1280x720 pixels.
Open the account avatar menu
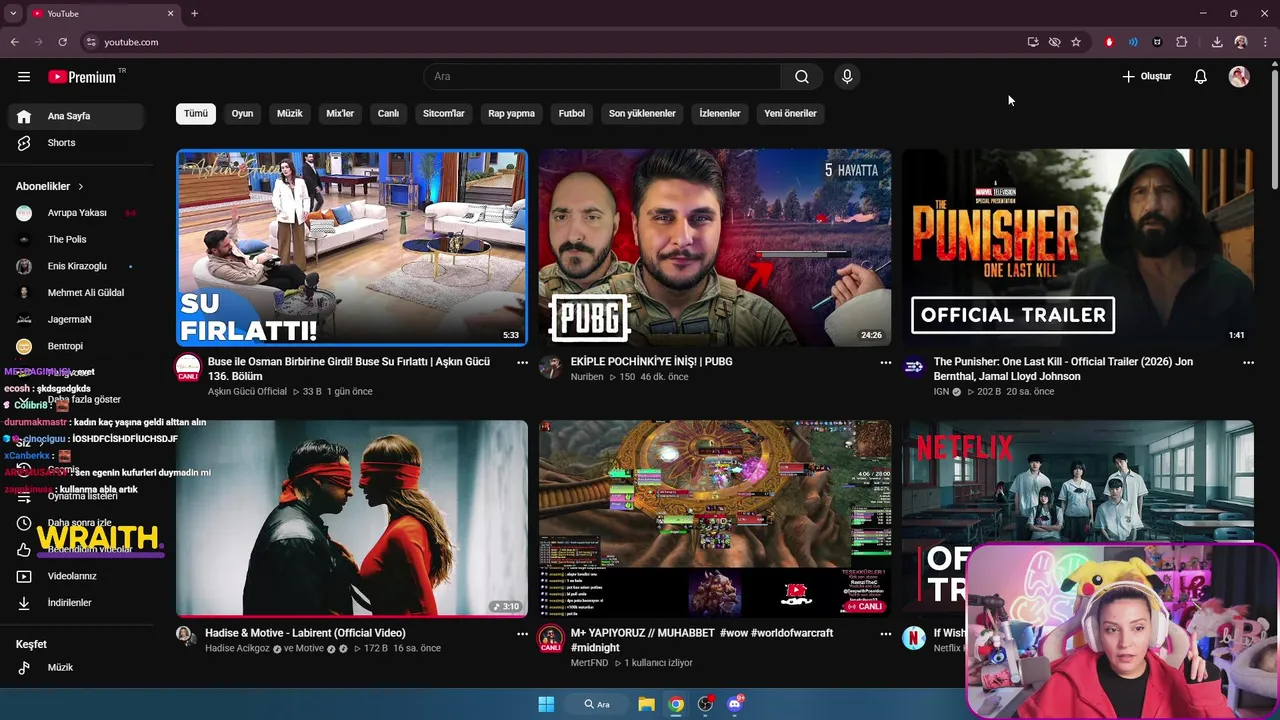[x=1239, y=77]
